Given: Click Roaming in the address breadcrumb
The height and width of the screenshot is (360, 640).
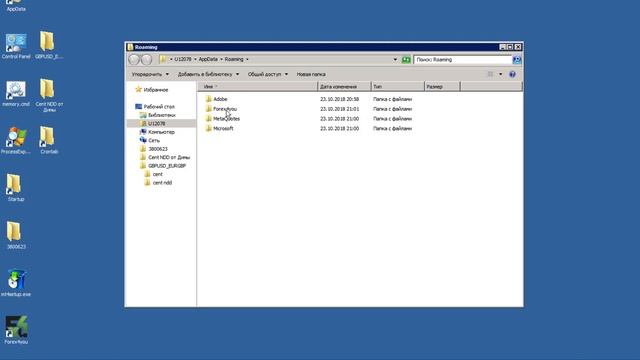Looking at the screenshot, I should pos(234,60).
